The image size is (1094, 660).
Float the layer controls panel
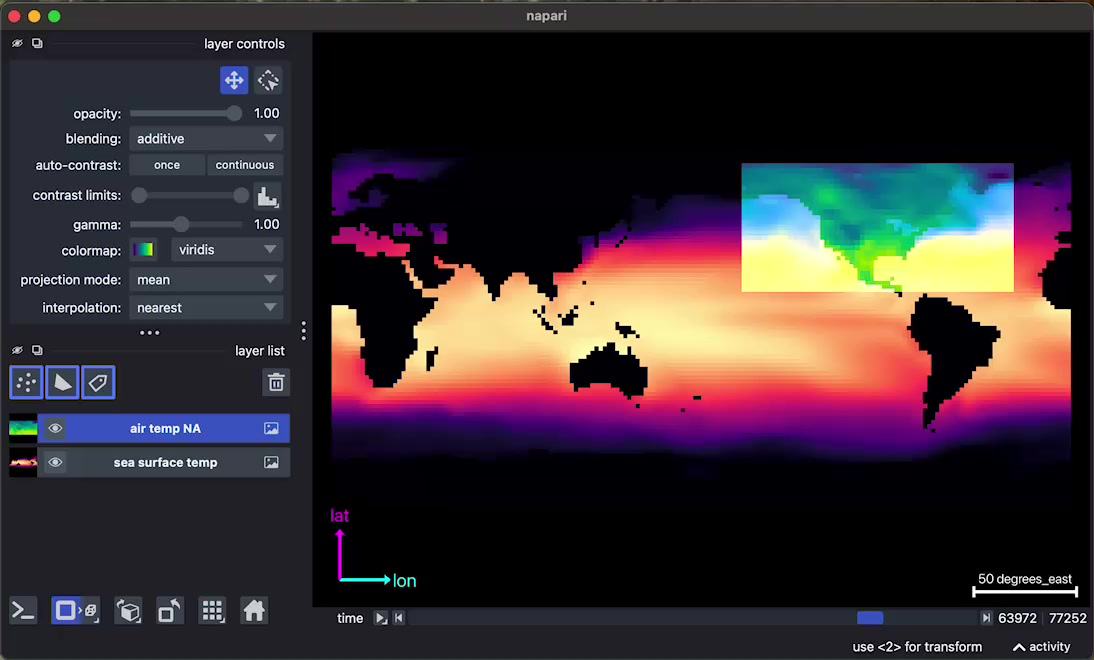point(37,43)
